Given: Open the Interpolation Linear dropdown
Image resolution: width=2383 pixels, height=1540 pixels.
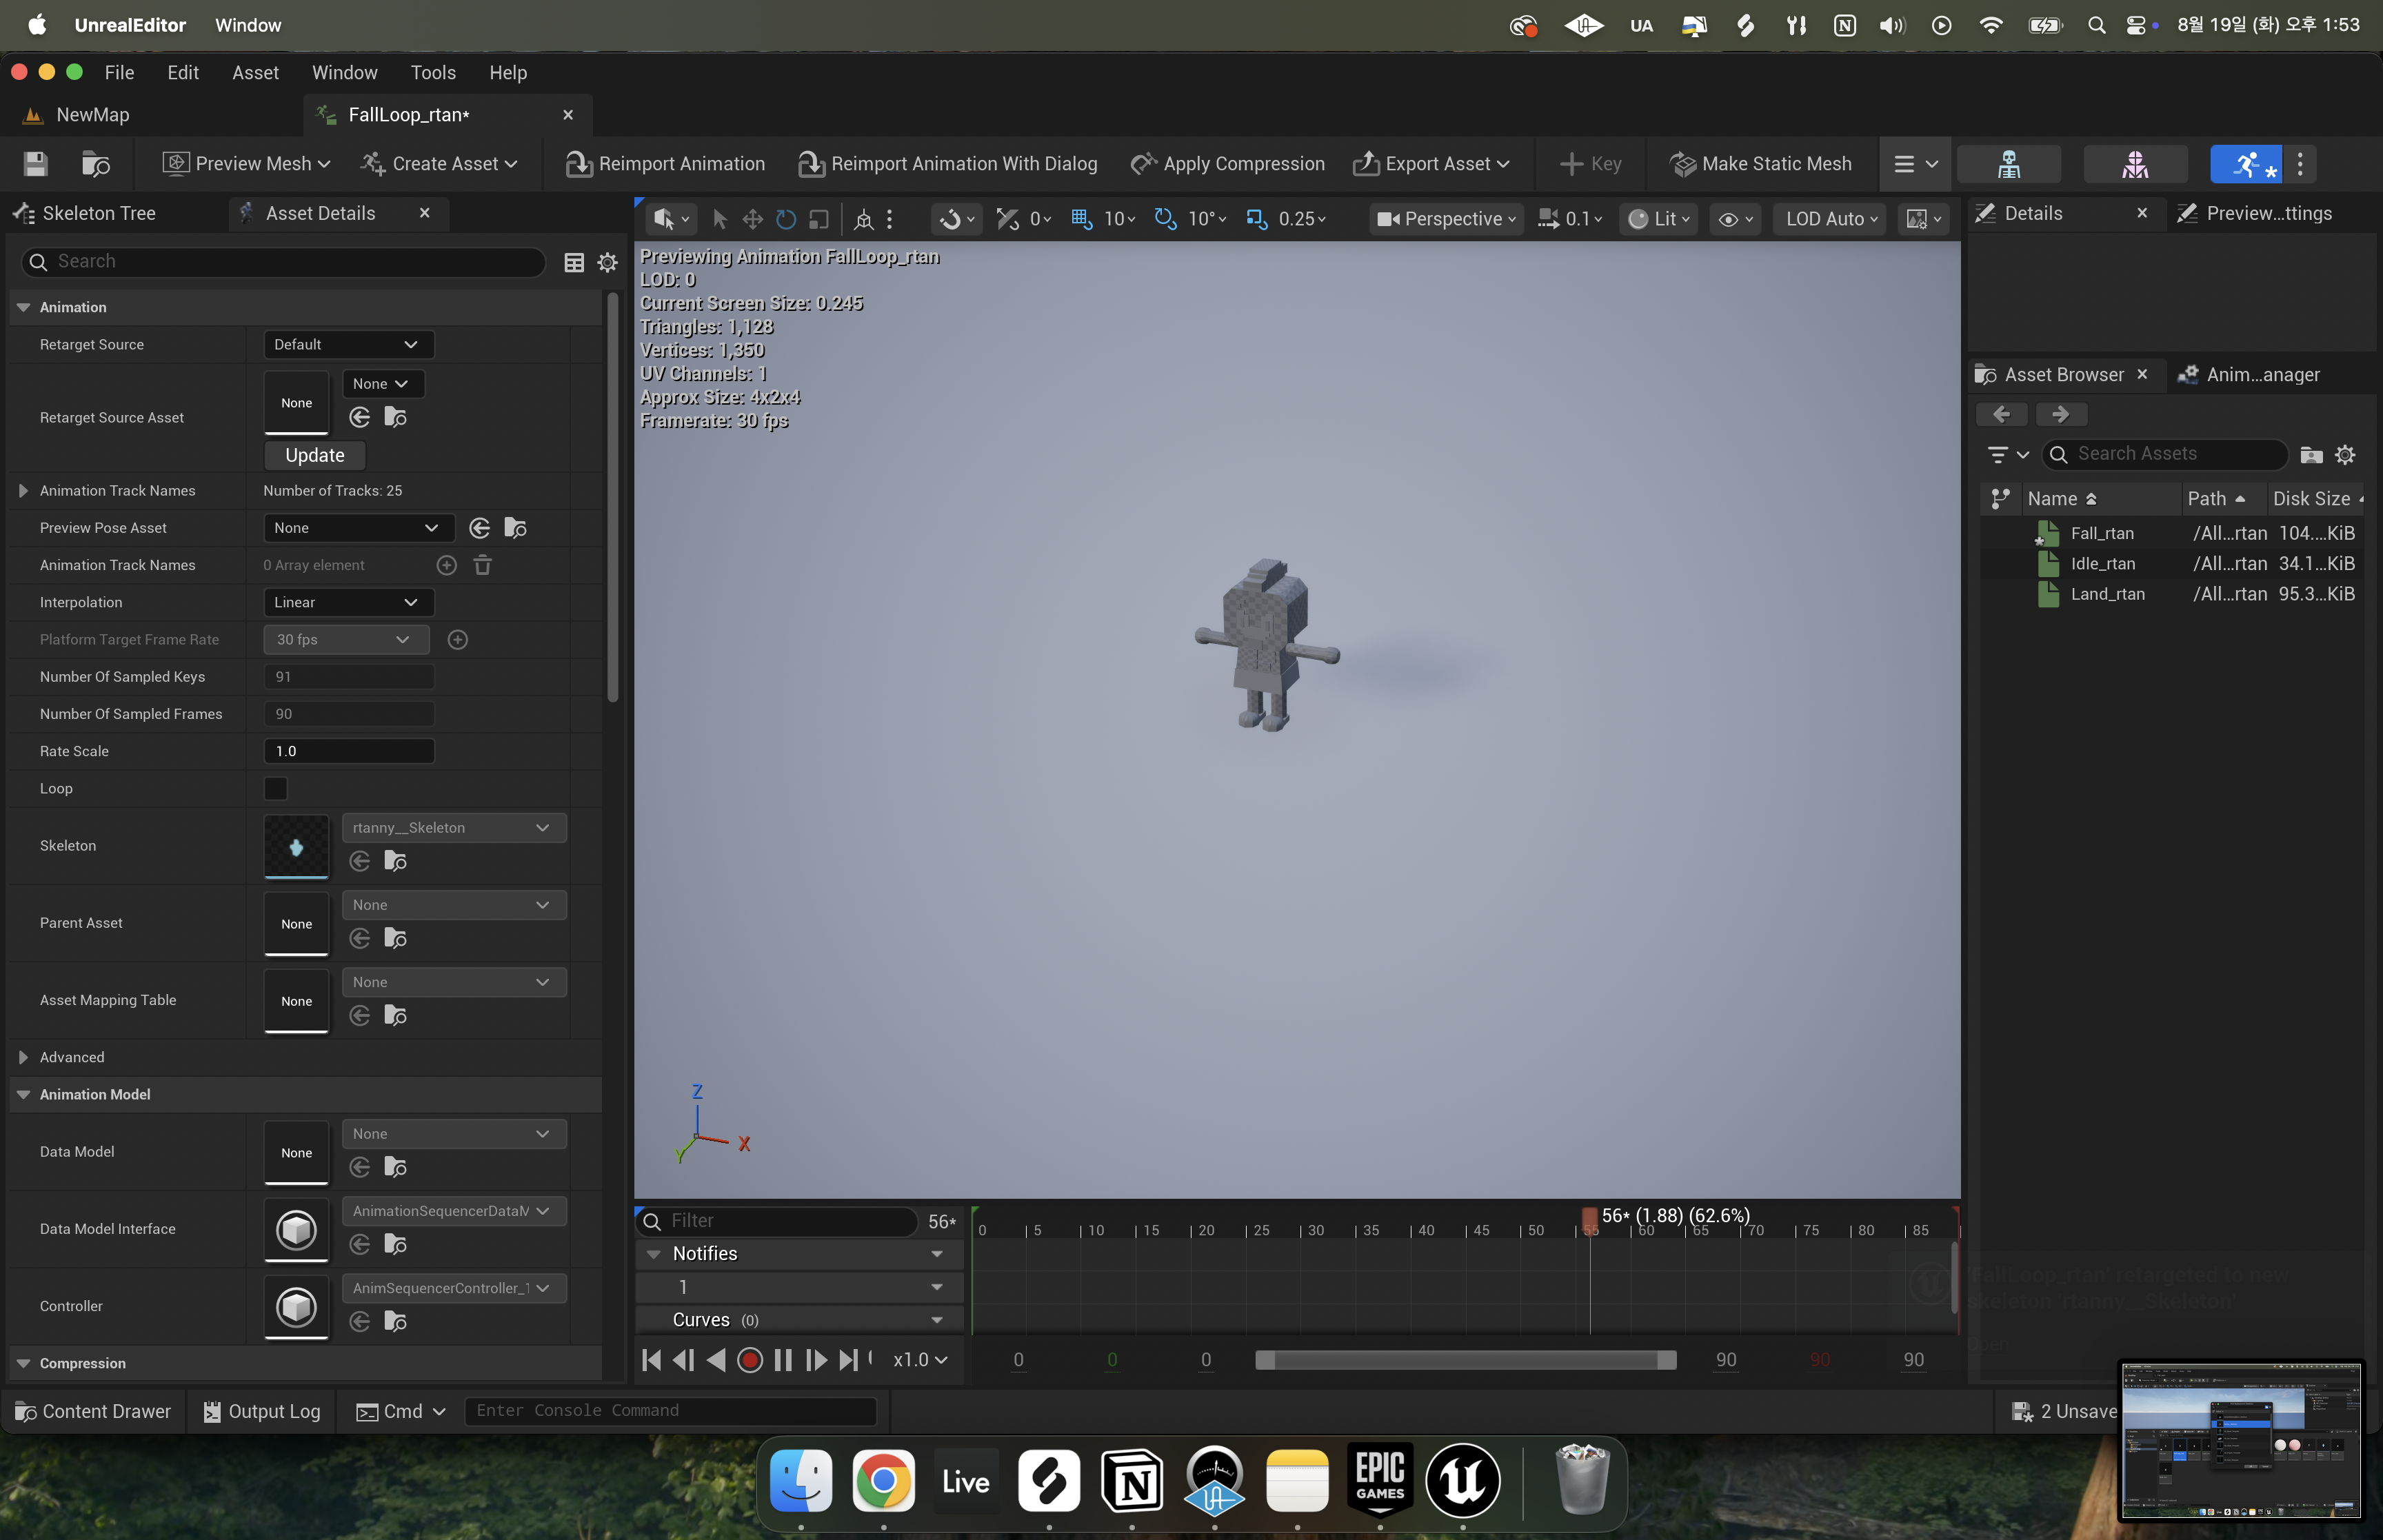Looking at the screenshot, I should pos(348,602).
